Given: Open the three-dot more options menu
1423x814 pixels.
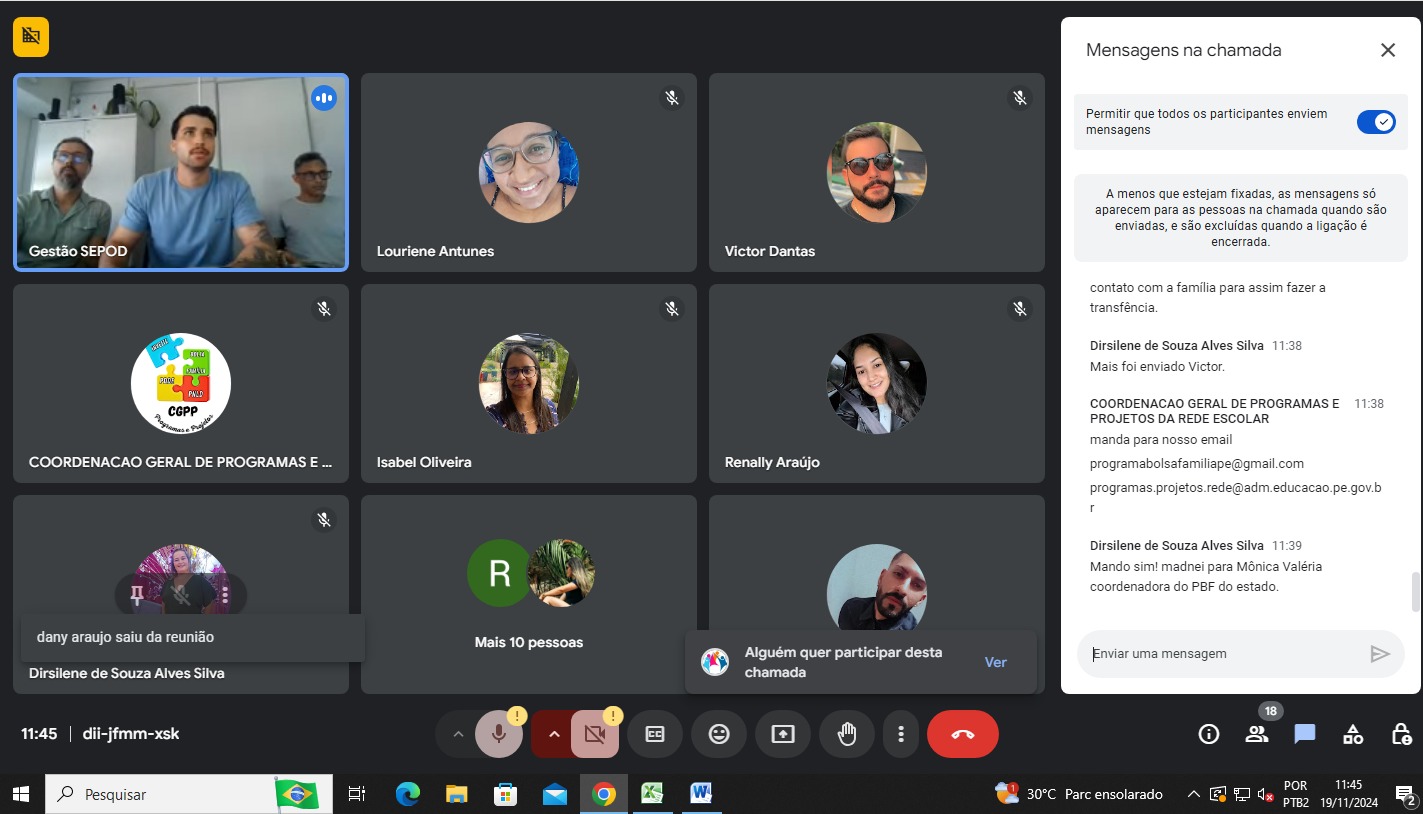Looking at the screenshot, I should [901, 734].
